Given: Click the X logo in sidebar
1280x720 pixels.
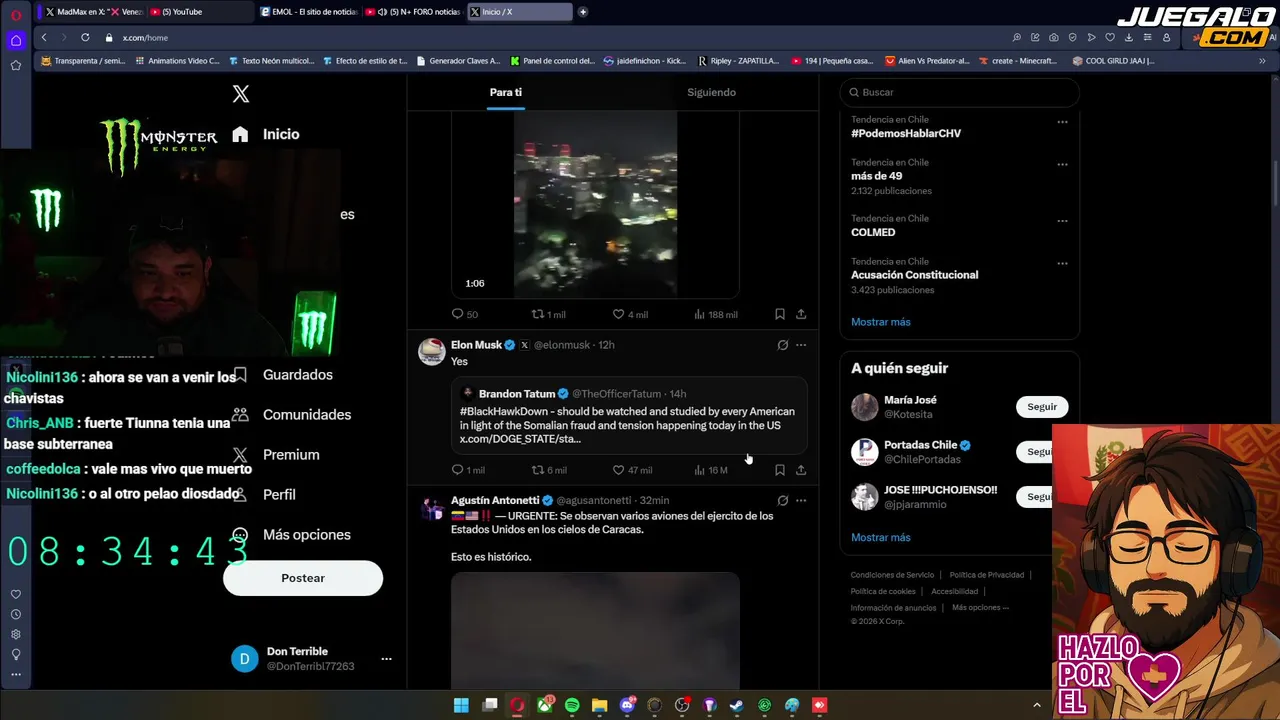Looking at the screenshot, I should [241, 94].
